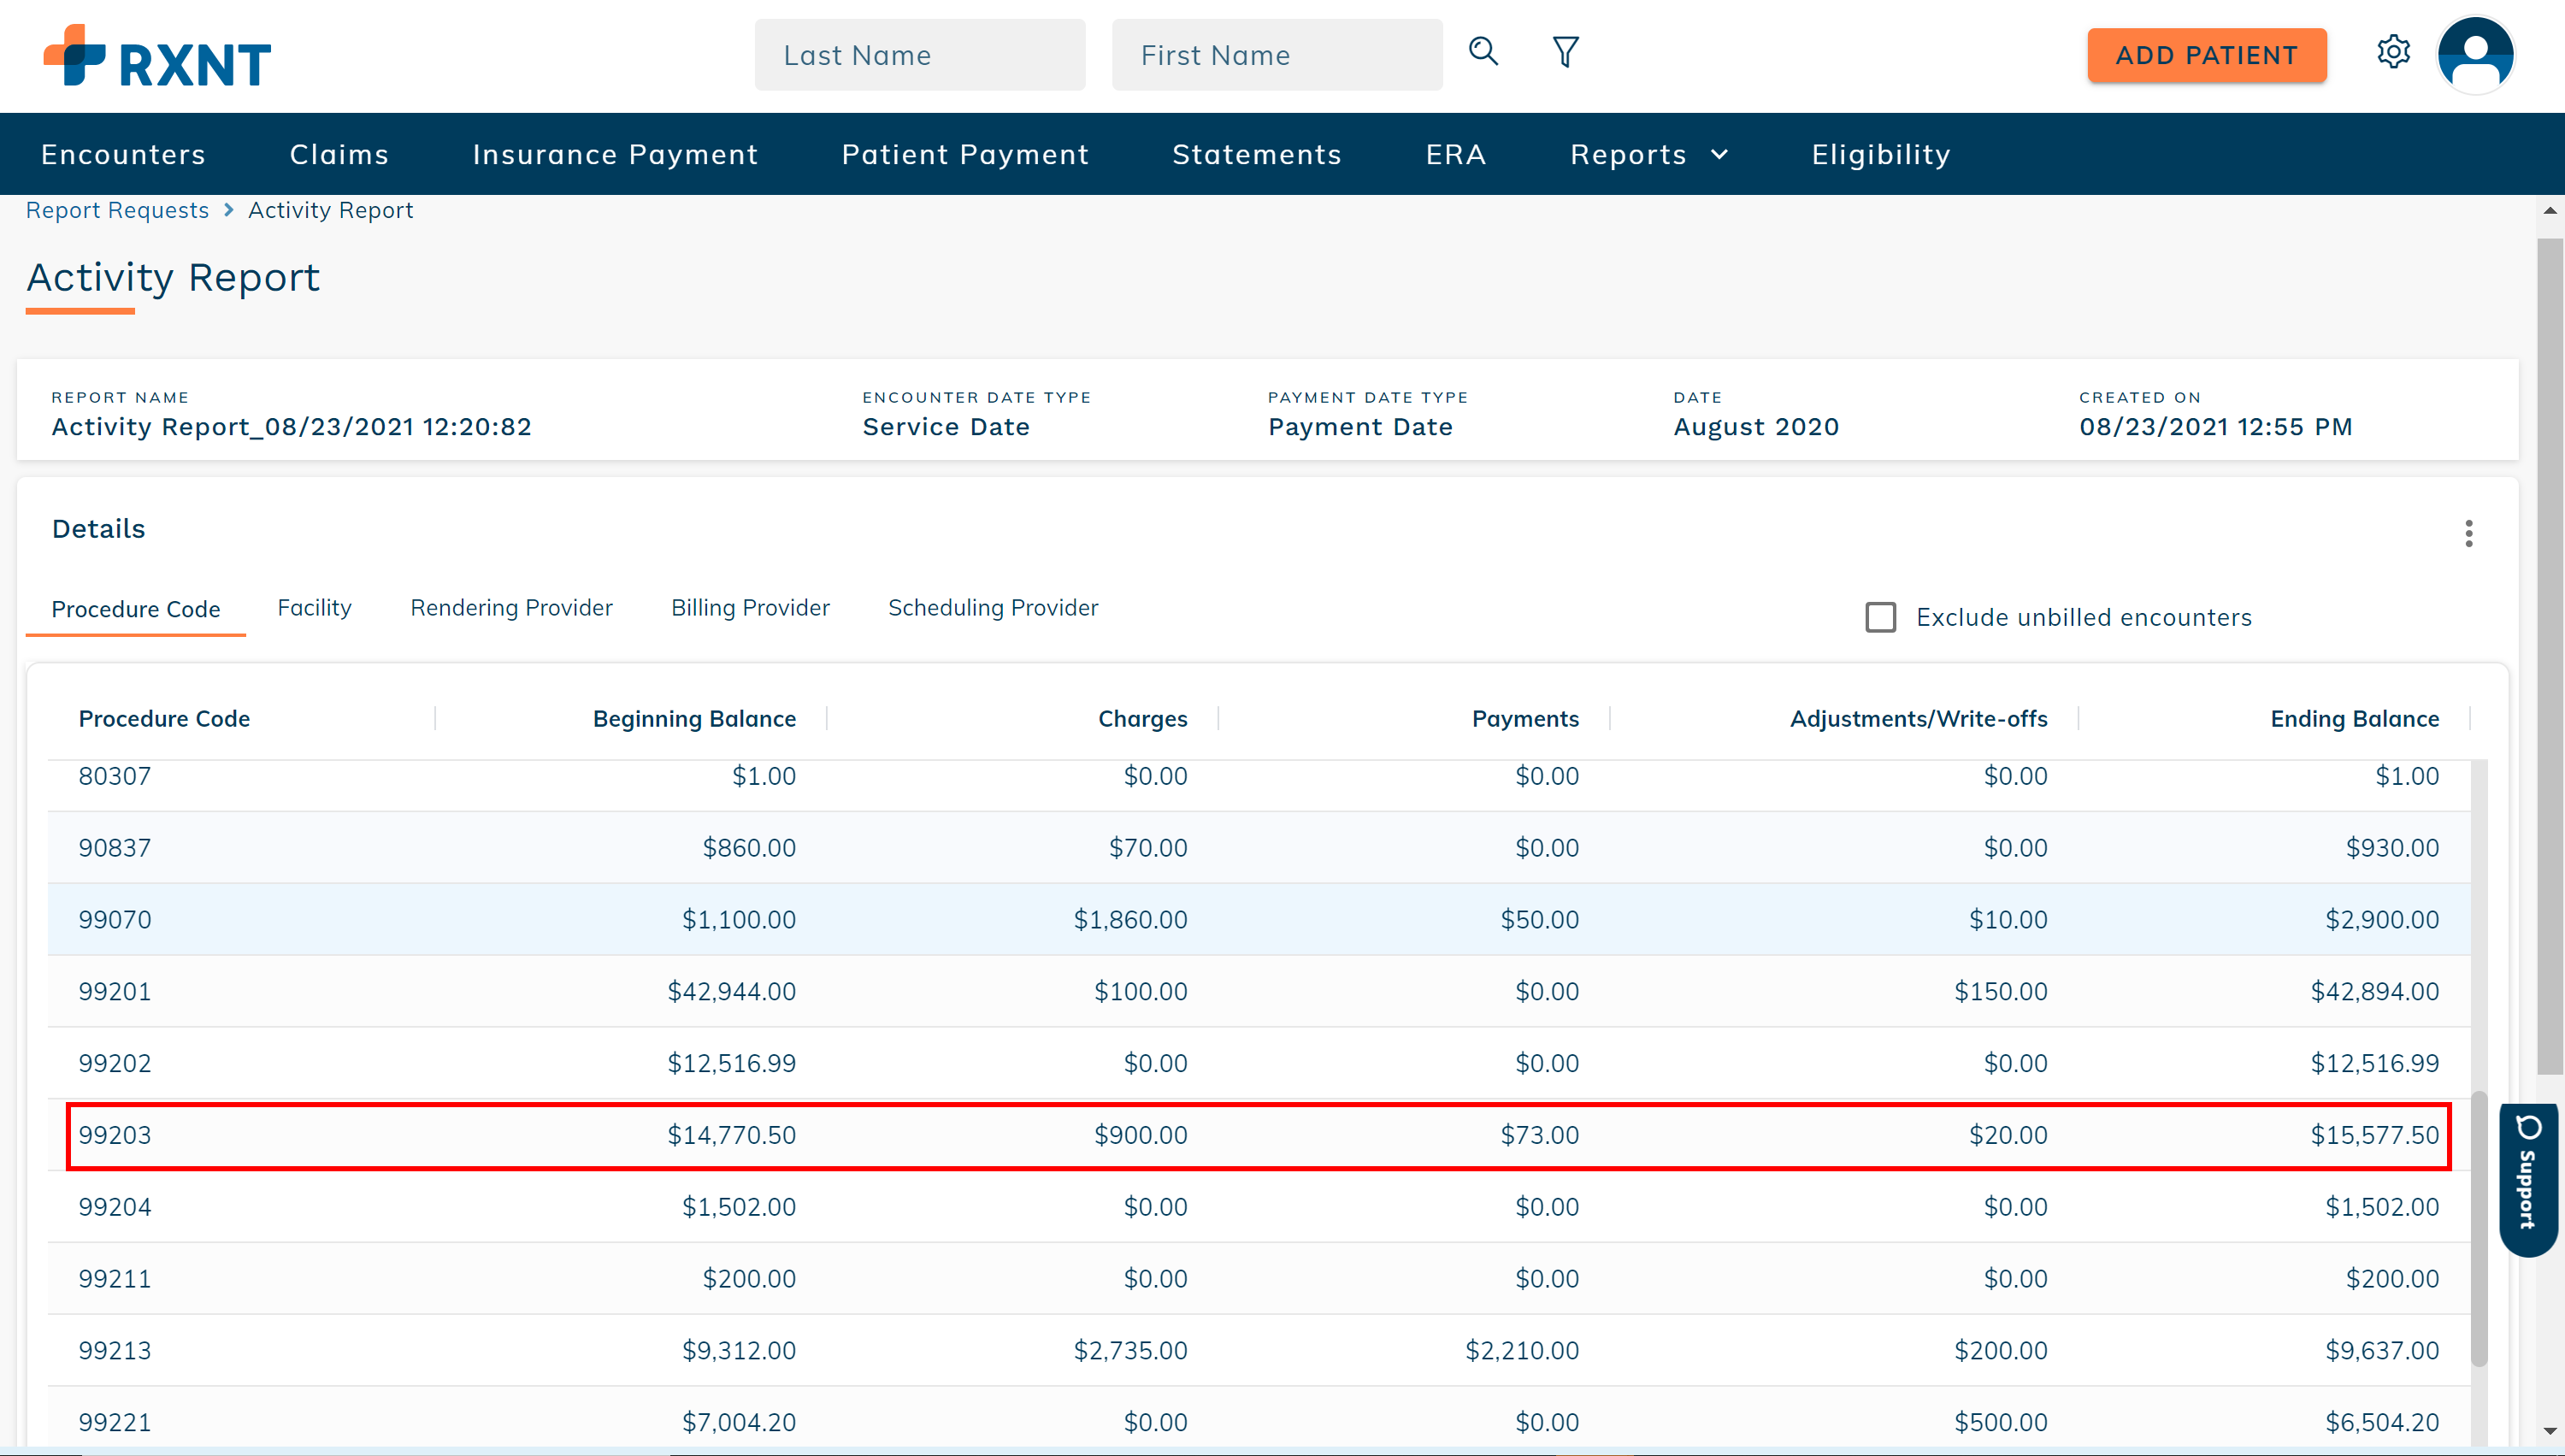
Task: Click the $2,210.00 payments value
Action: (x=1522, y=1352)
